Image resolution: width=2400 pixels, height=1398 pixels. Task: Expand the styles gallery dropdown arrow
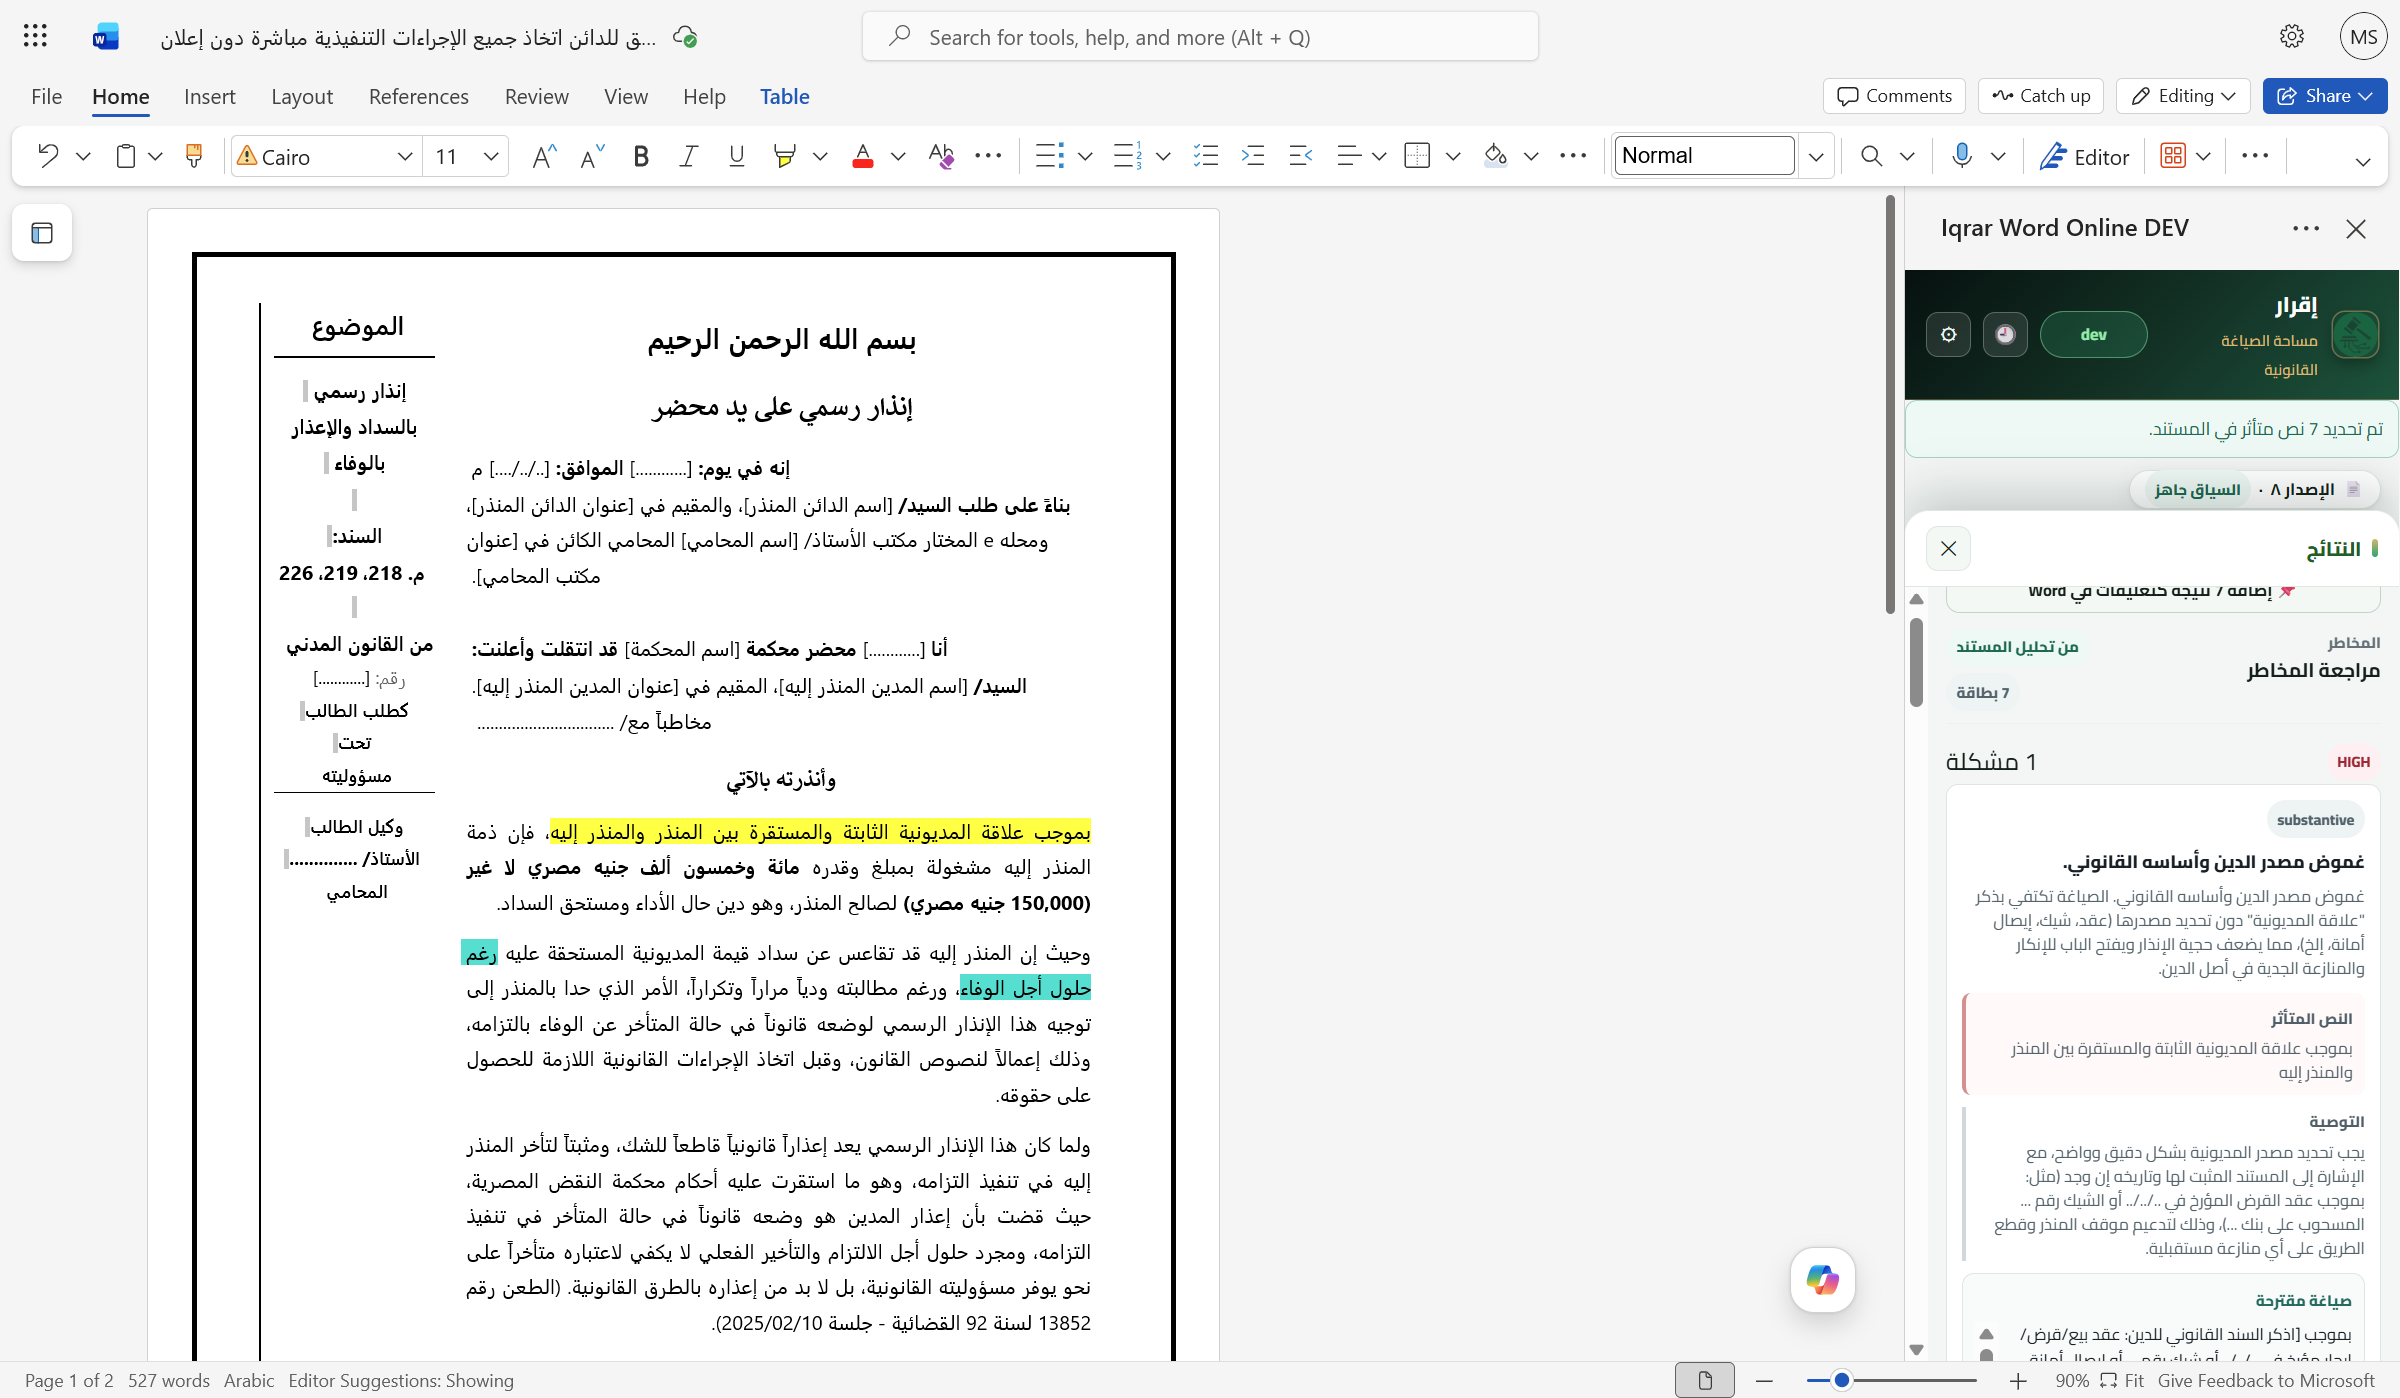click(x=1816, y=156)
